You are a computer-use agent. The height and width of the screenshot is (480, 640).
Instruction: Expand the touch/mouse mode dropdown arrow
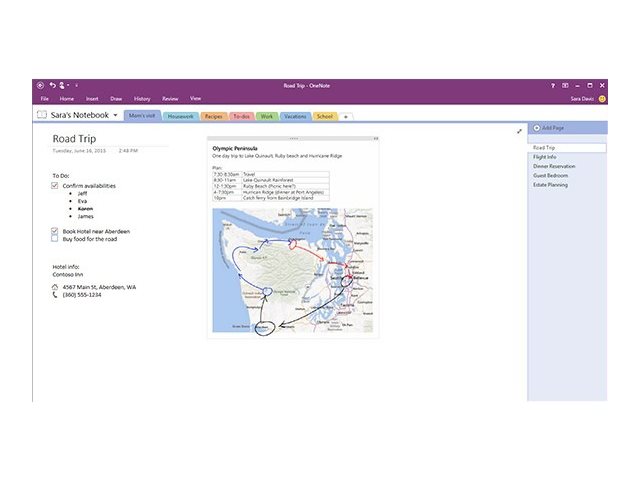[68, 86]
